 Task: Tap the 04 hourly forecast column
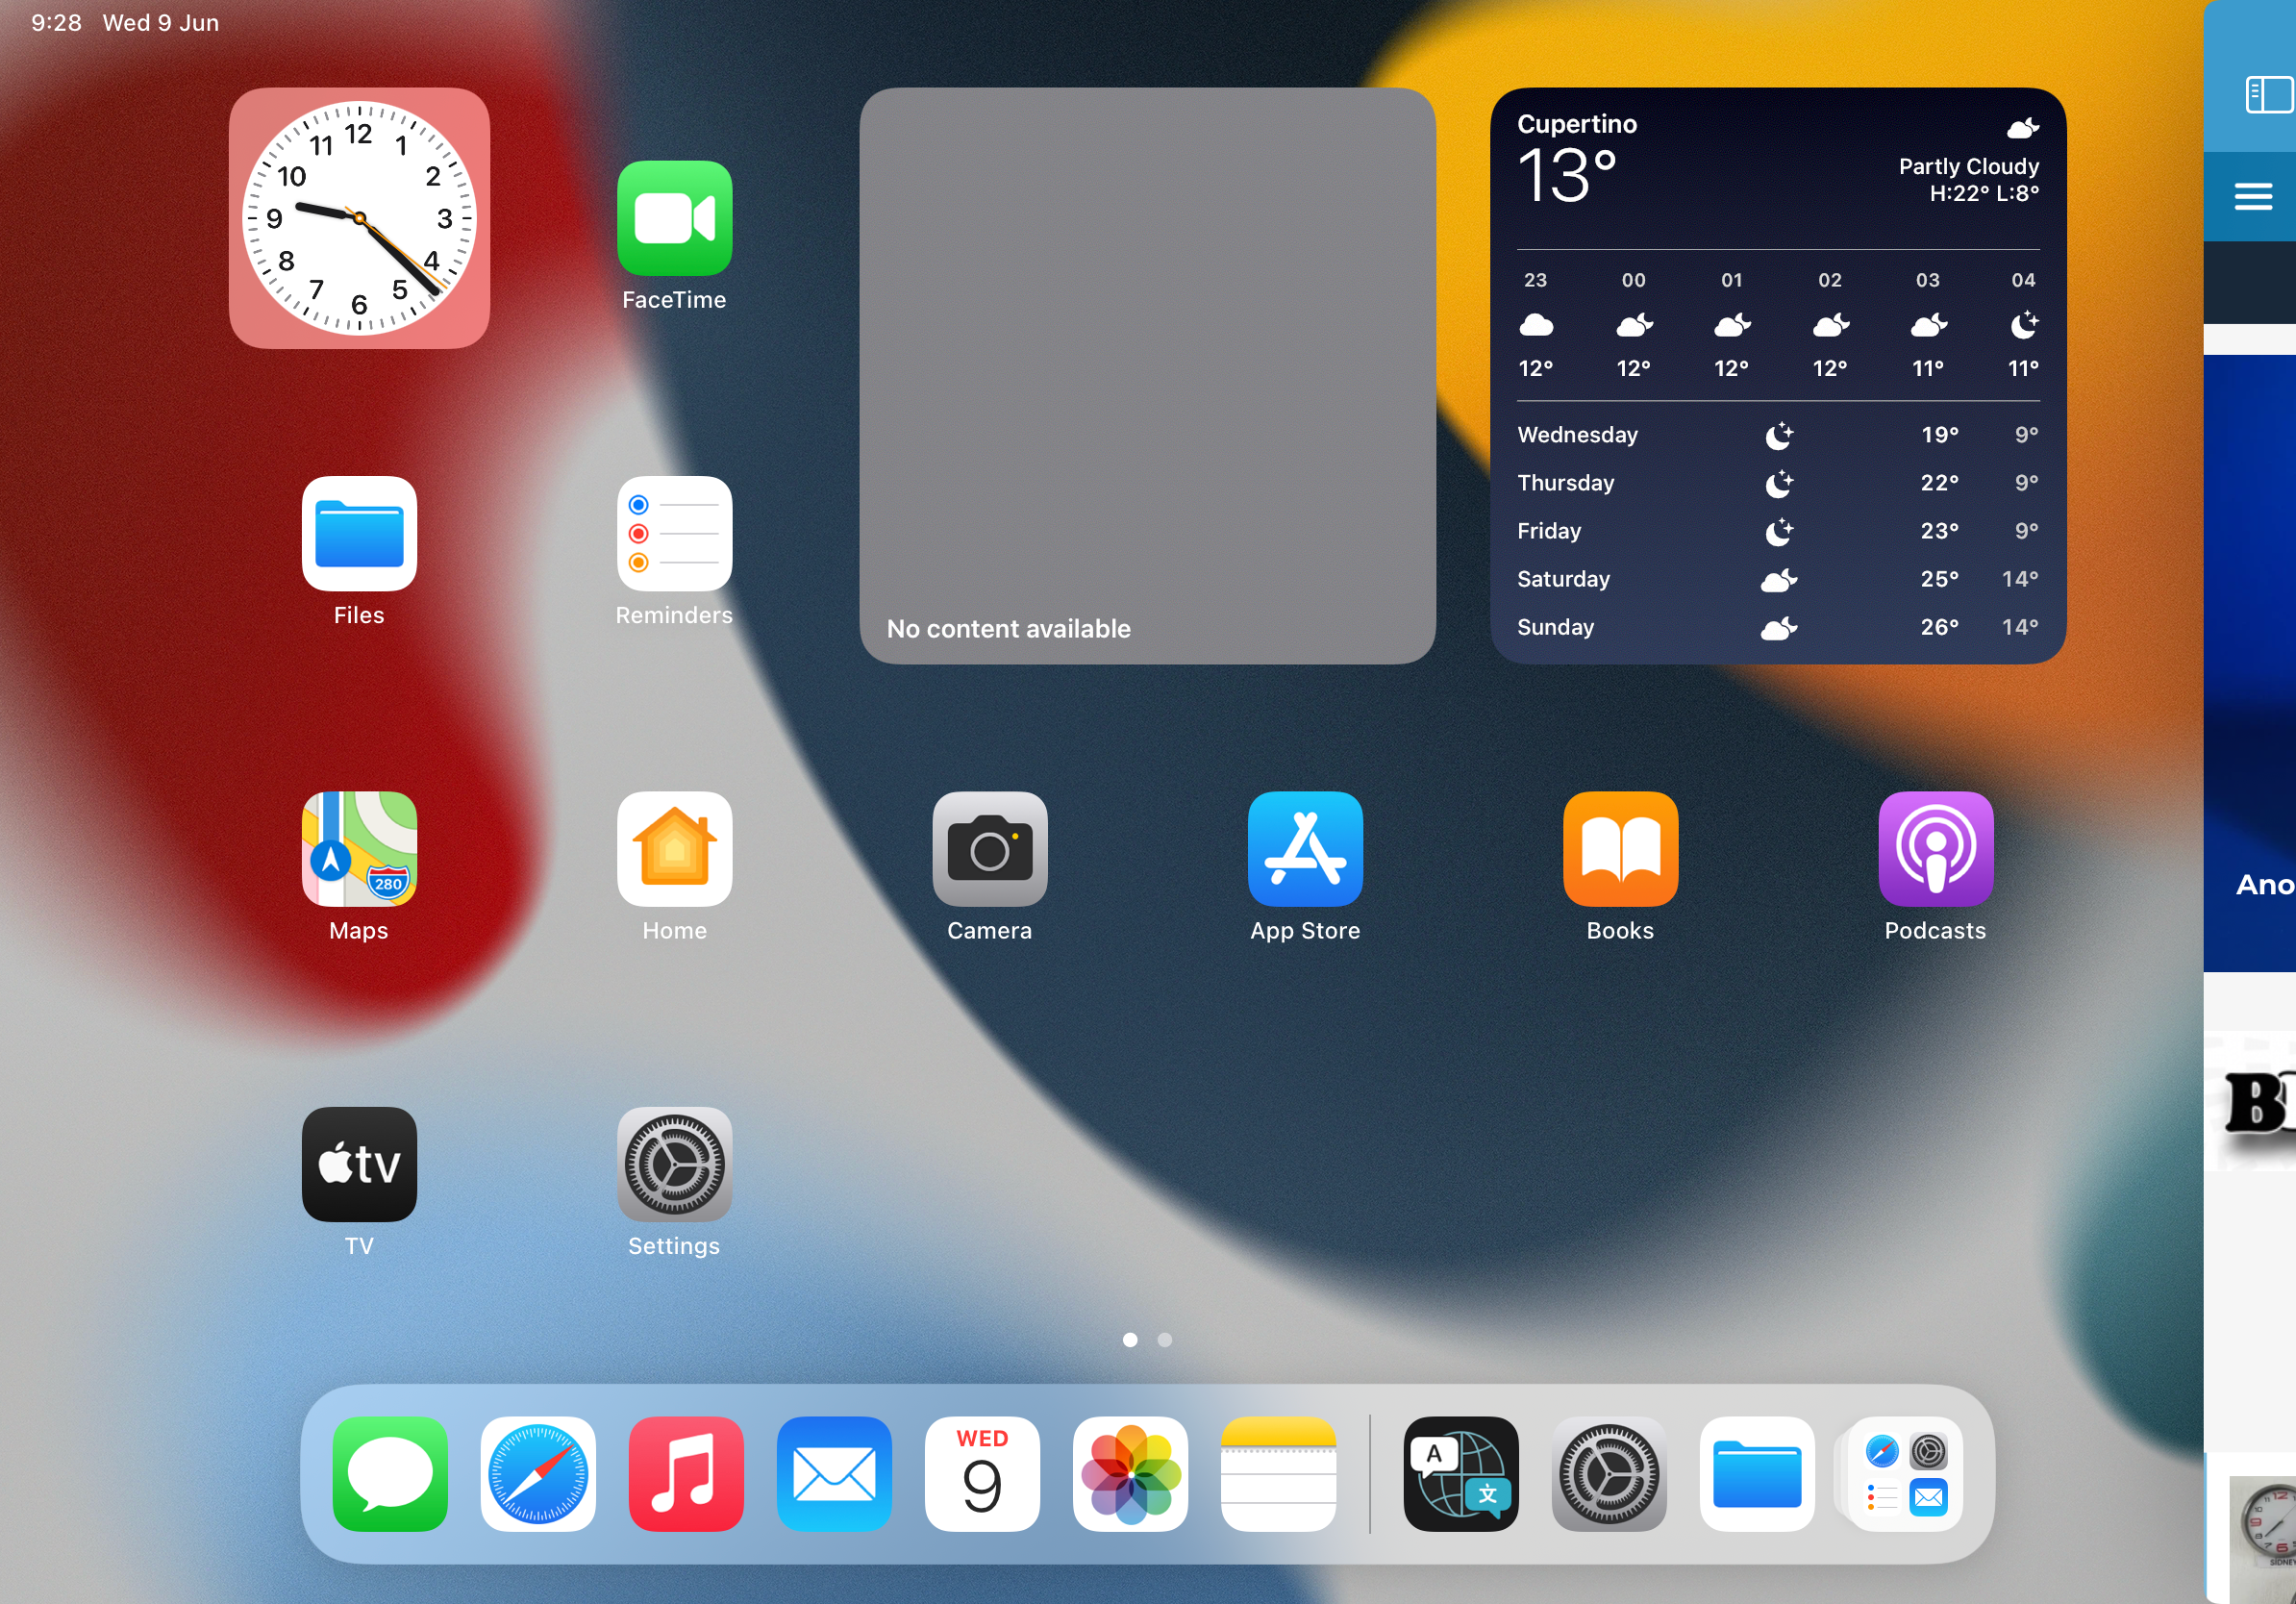pos(2023,324)
